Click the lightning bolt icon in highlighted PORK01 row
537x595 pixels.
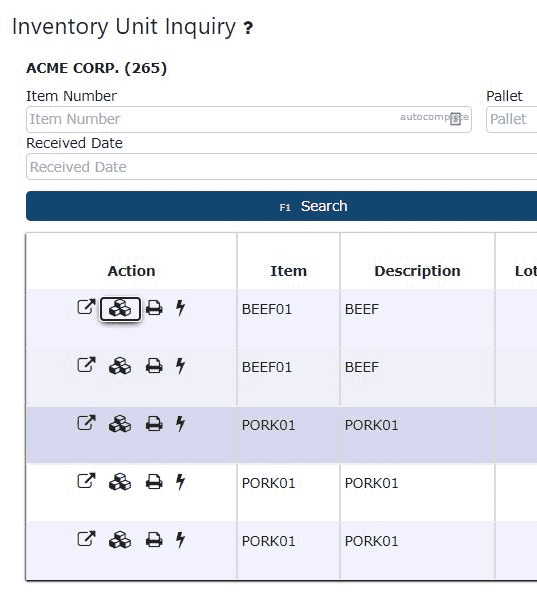[x=180, y=423]
